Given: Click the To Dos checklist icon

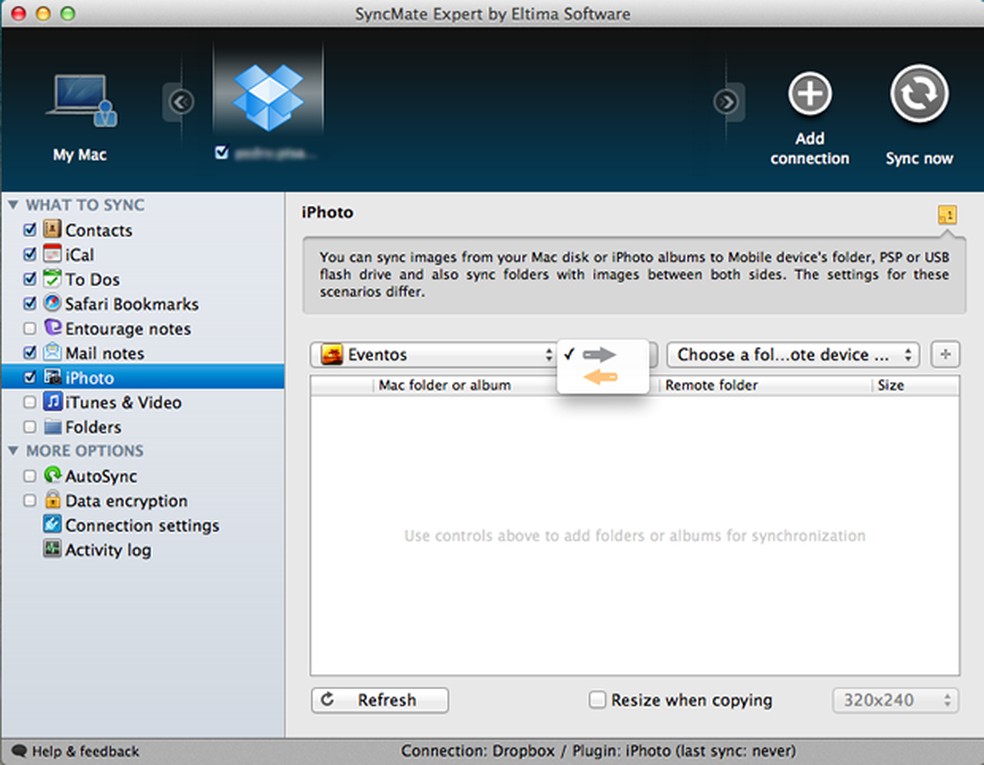Looking at the screenshot, I should [x=52, y=278].
